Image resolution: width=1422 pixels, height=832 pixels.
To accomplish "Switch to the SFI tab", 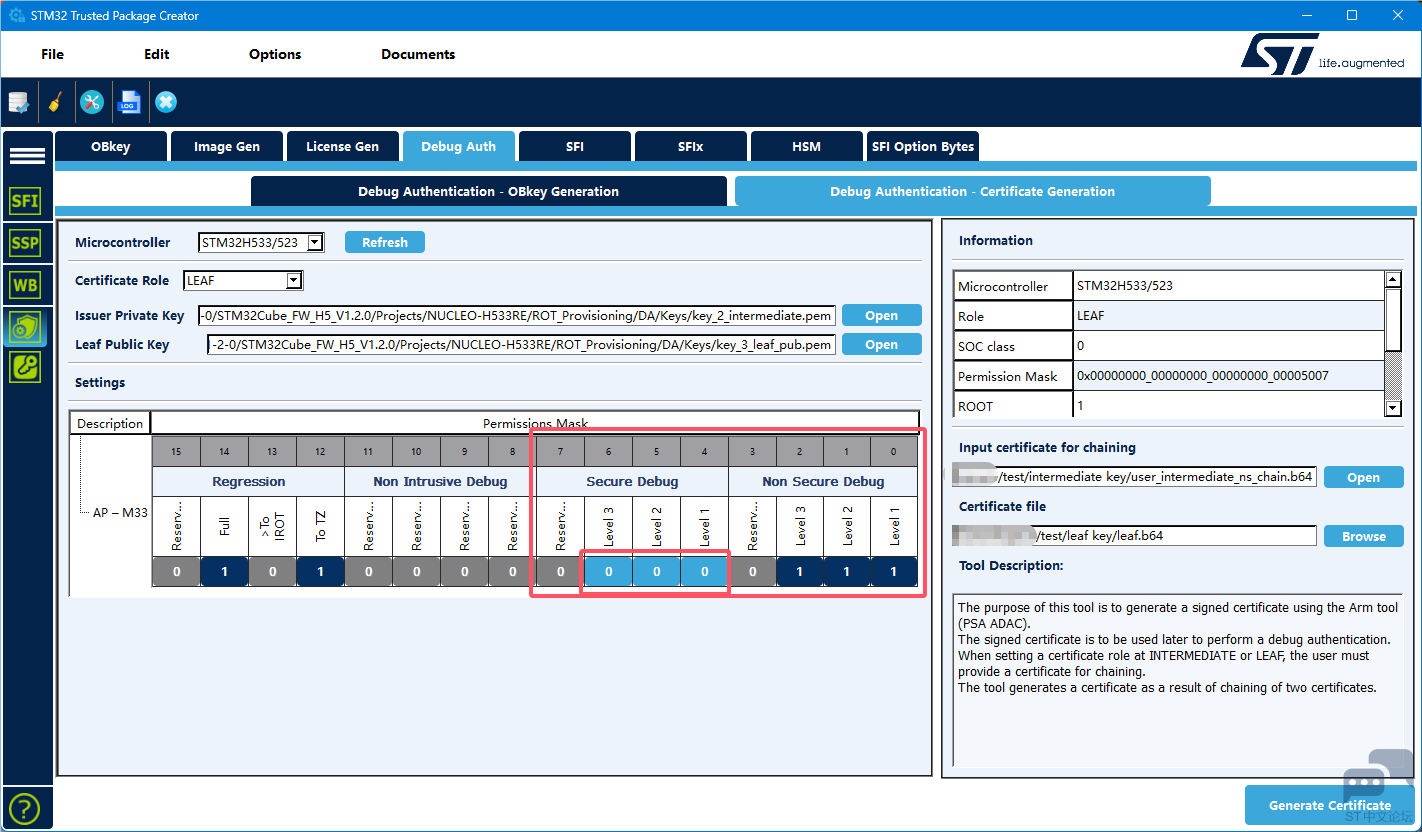I will point(575,146).
